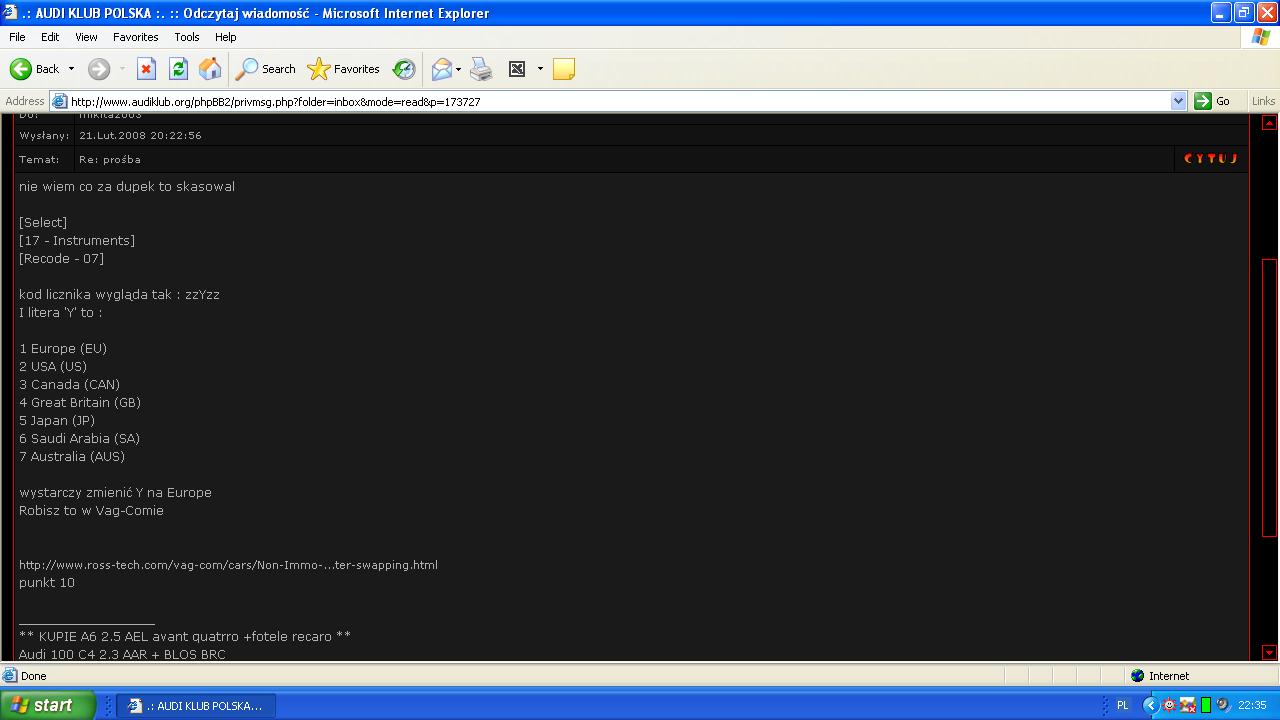Image resolution: width=1280 pixels, height=720 pixels.
Task: Click the red sun smiley tray icon
Action: click(1169, 705)
